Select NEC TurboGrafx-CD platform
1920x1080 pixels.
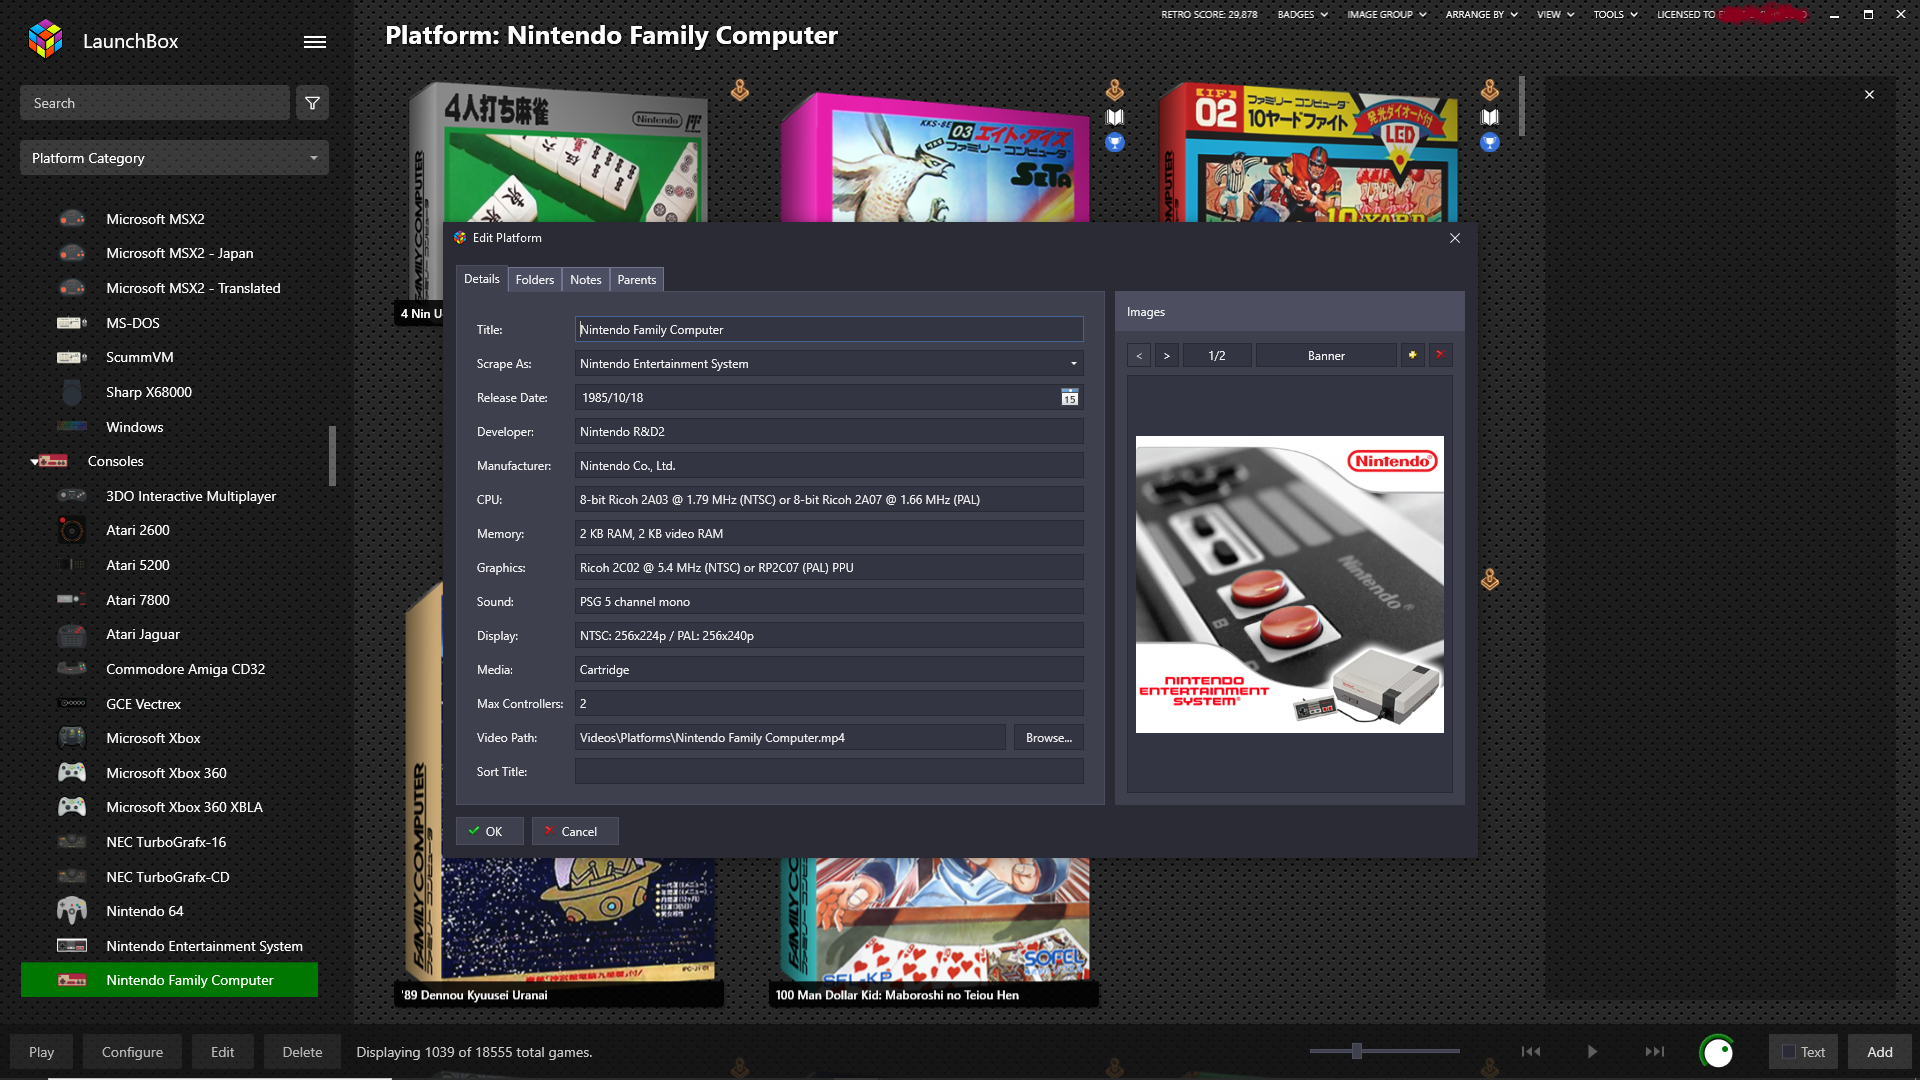(170, 877)
